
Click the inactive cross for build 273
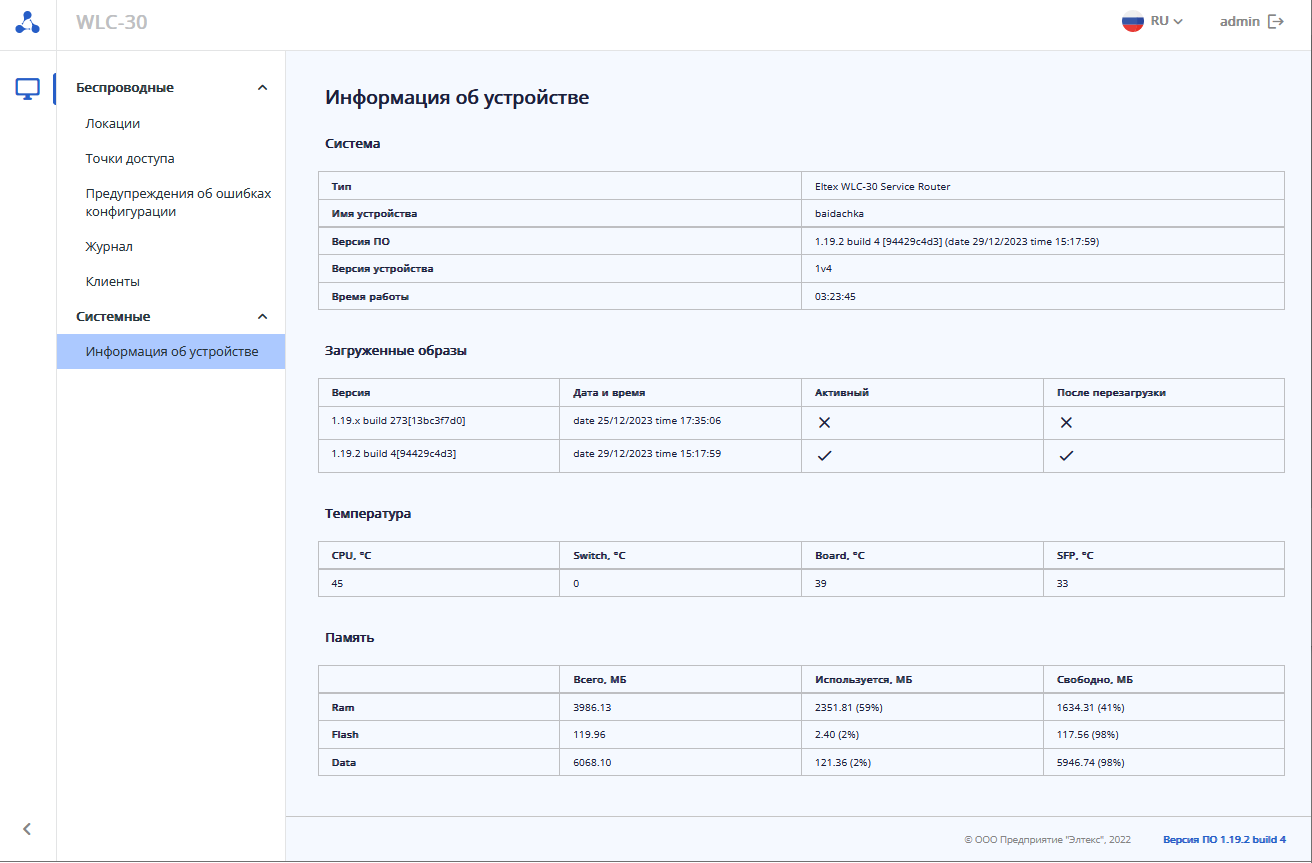pyautogui.click(x=824, y=423)
